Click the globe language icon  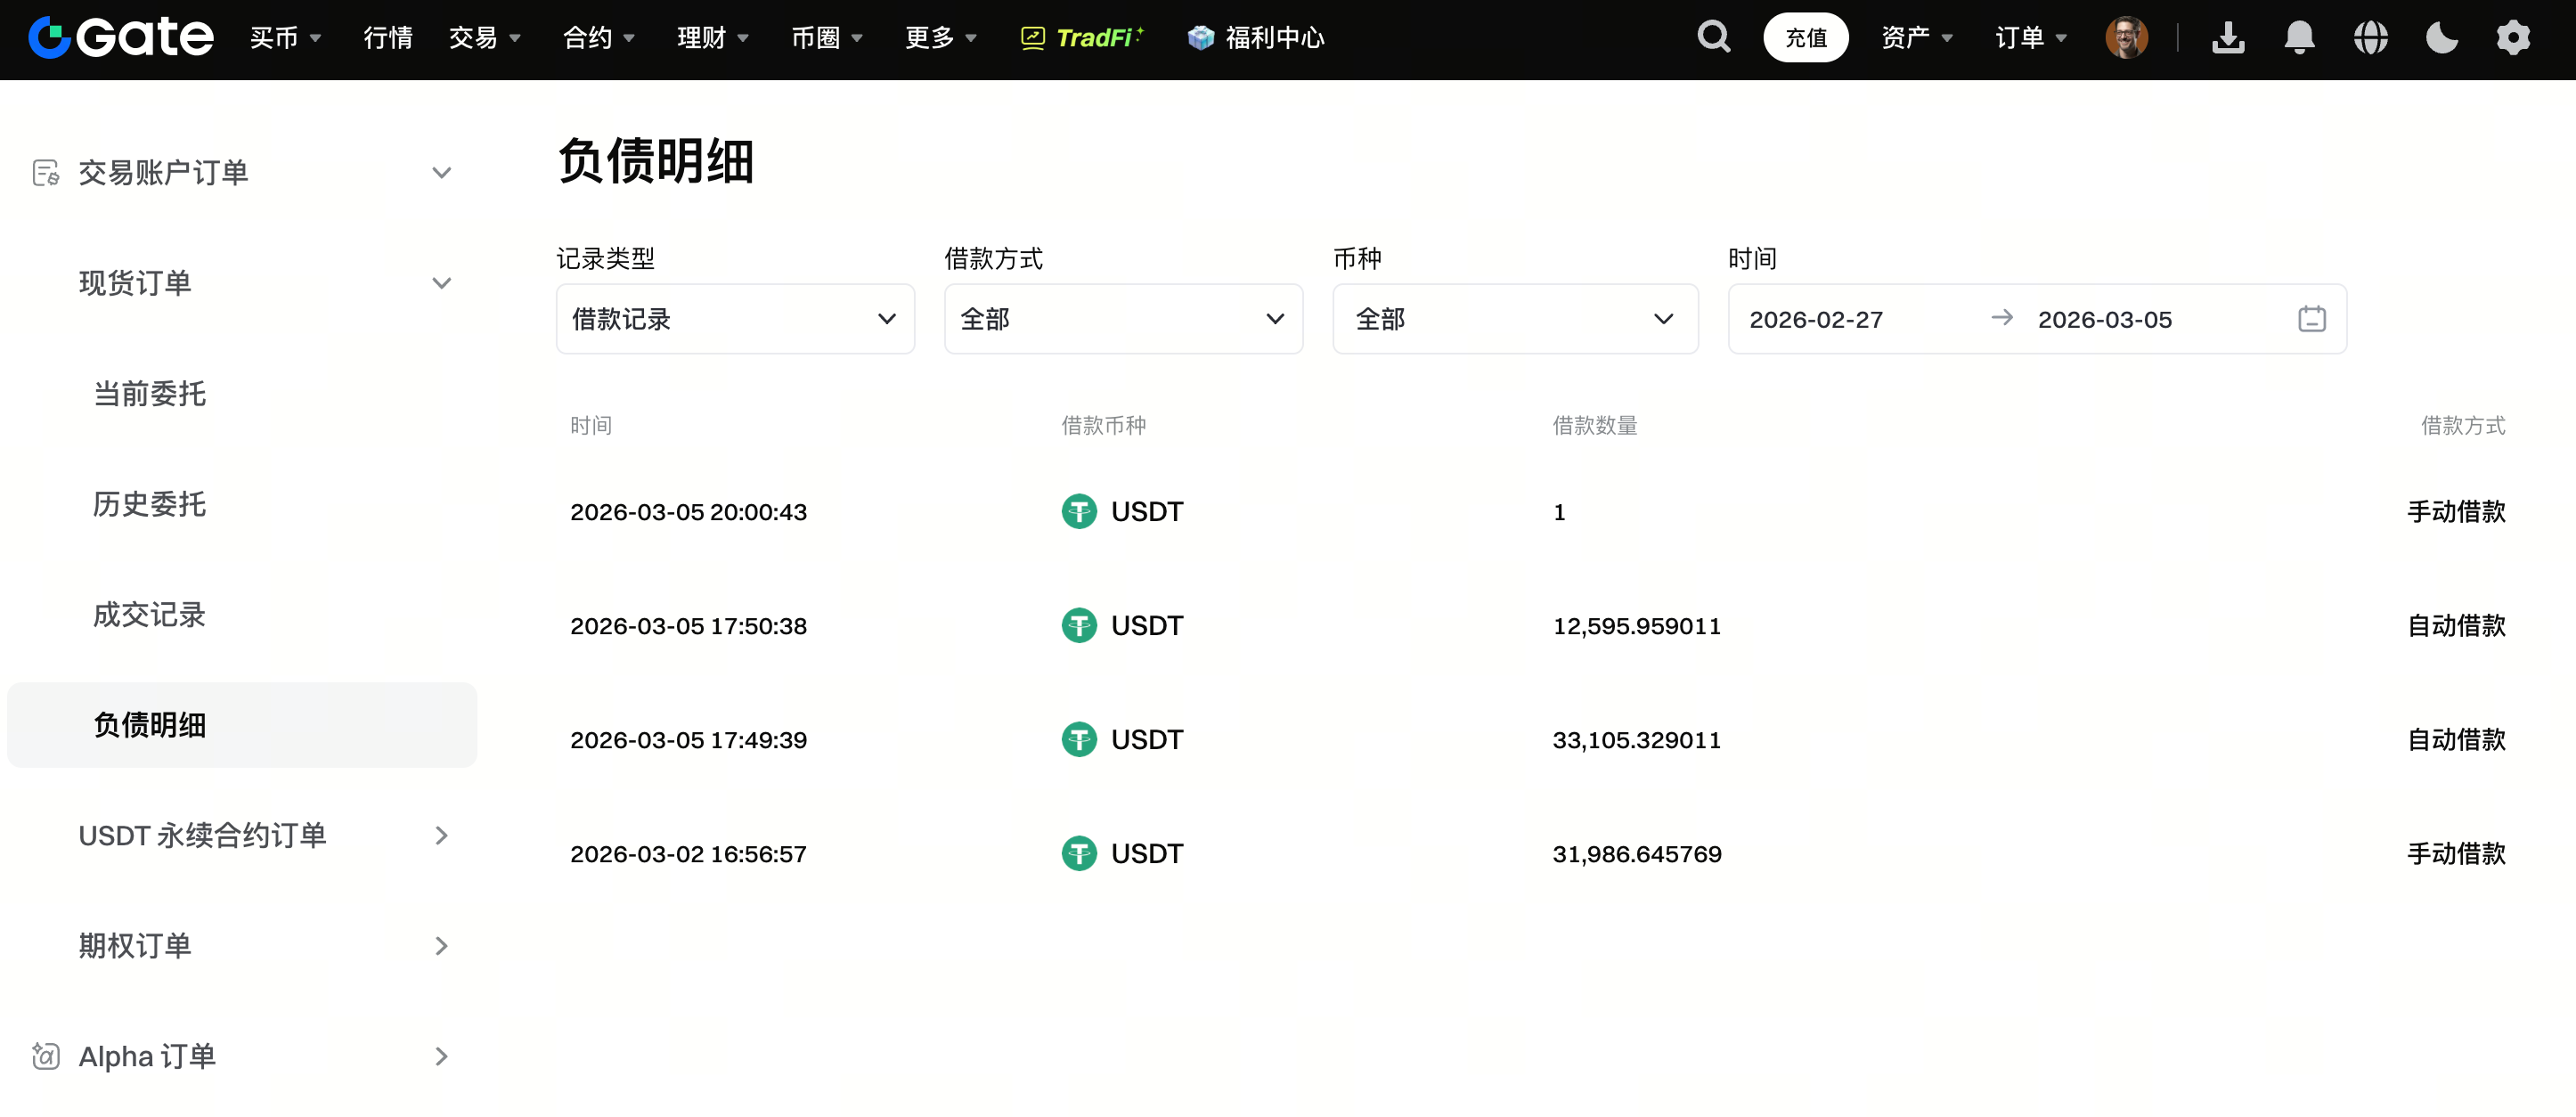click(x=2370, y=38)
